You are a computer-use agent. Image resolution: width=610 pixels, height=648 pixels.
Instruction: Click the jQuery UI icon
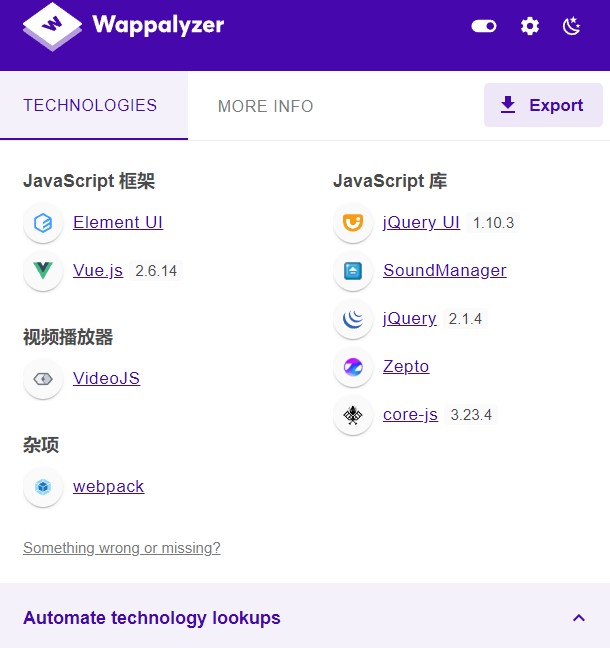[353, 223]
